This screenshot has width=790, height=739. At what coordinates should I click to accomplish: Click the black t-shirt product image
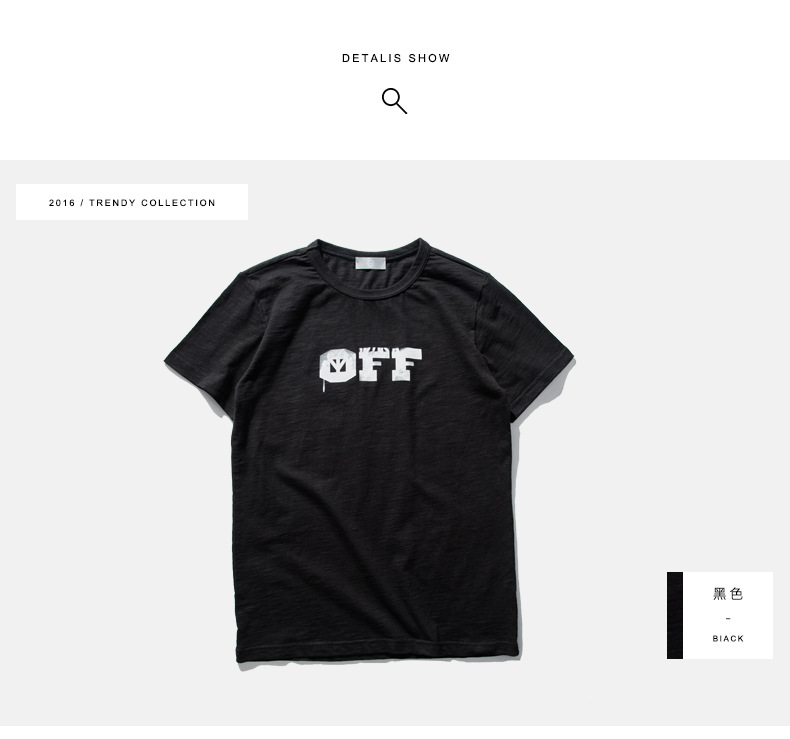point(369,451)
